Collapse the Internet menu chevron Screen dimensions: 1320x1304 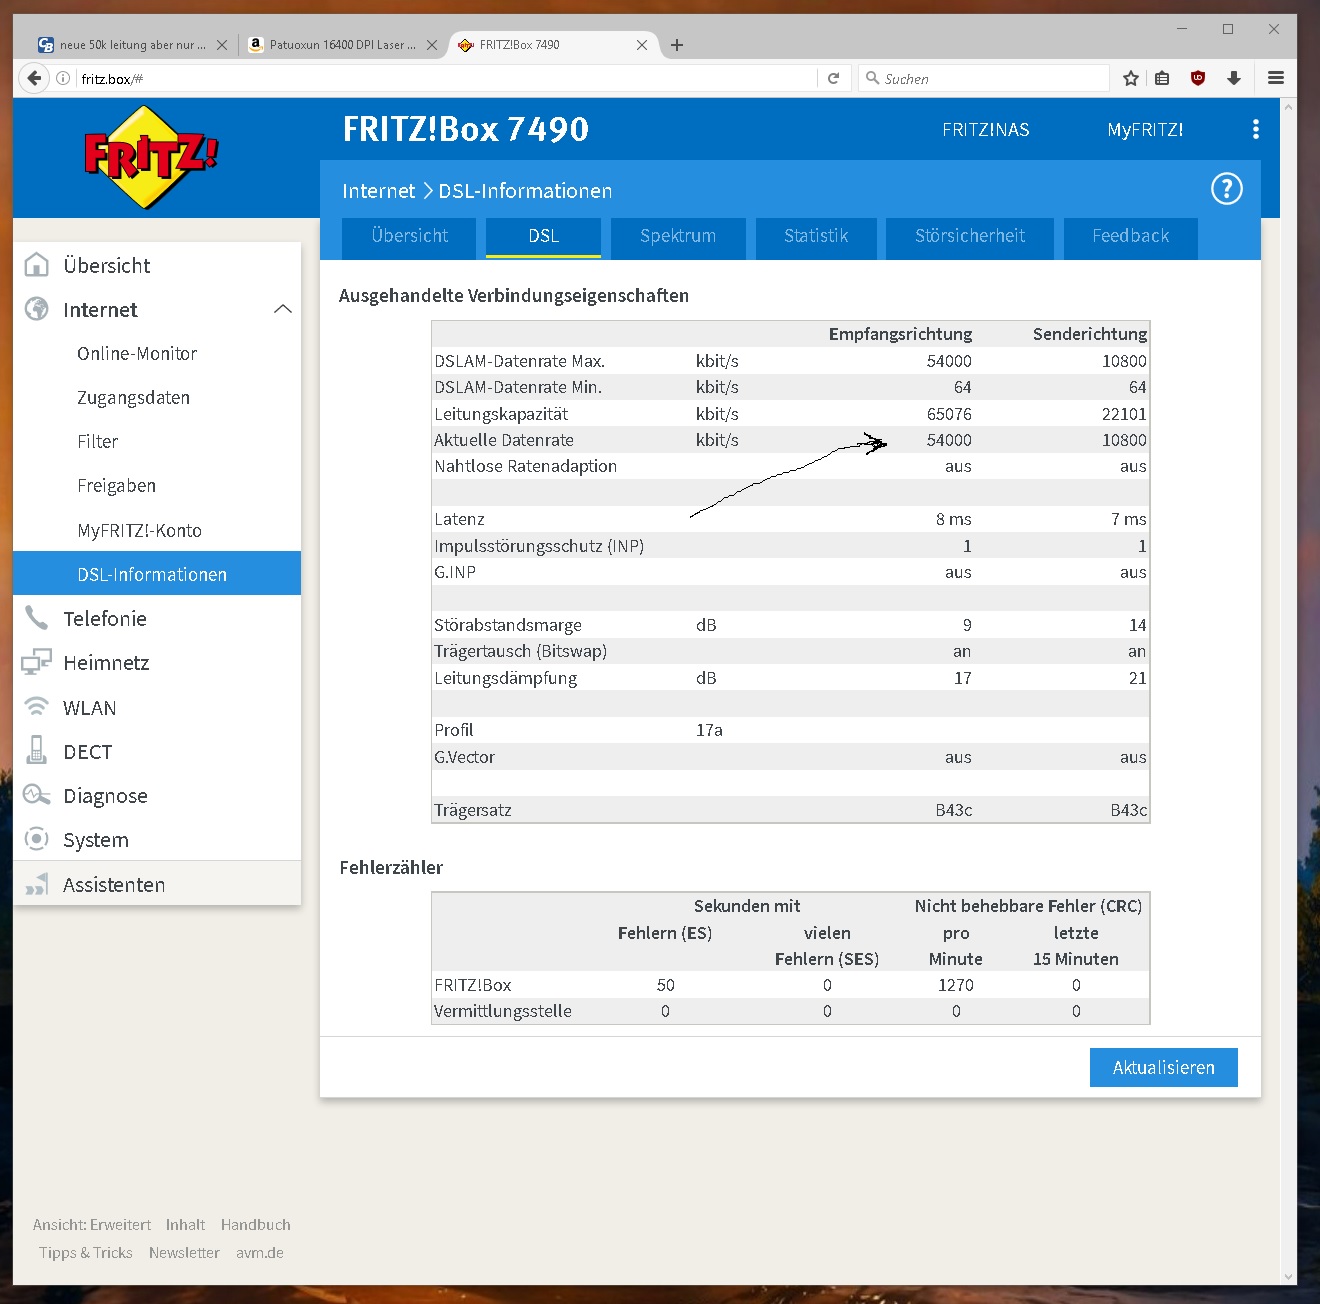[283, 309]
